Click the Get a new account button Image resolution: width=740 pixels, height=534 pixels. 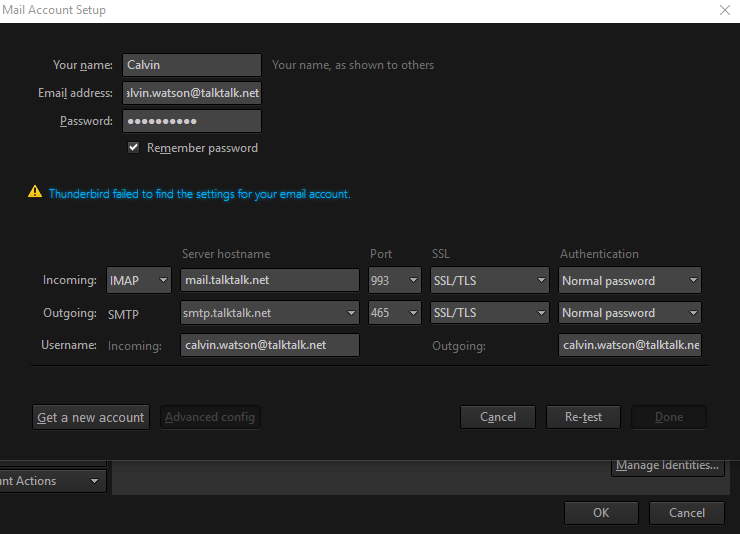(91, 417)
